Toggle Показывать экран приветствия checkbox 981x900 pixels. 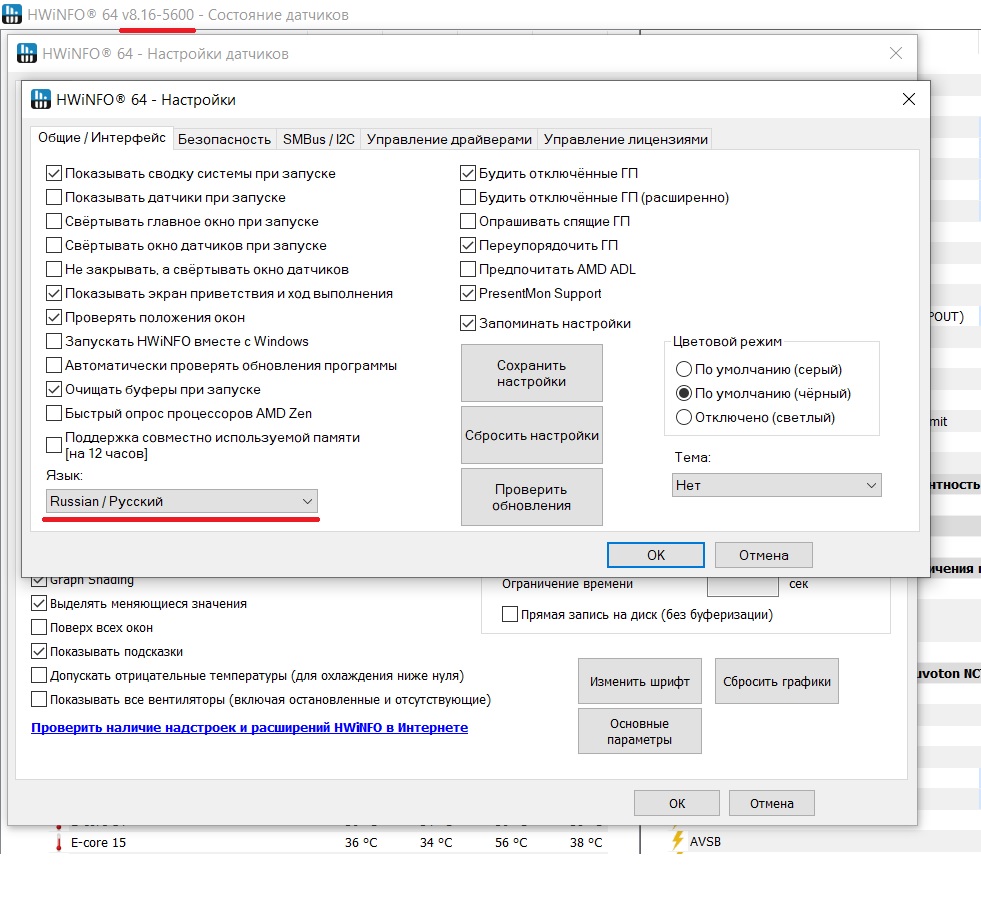pos(54,293)
